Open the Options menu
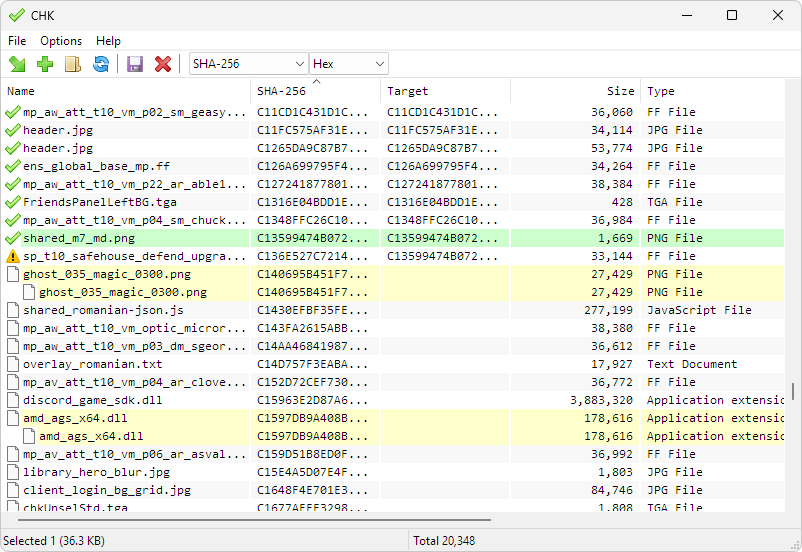This screenshot has width=802, height=552. 61,41
